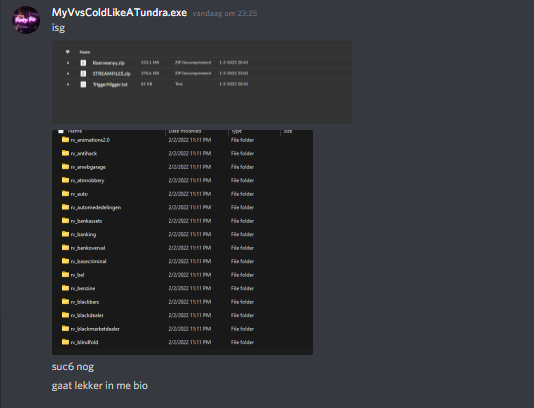Open the avatar of MyVvsColdLikeATundra.exe
The height and width of the screenshot is (408, 534).
[x=26, y=20]
